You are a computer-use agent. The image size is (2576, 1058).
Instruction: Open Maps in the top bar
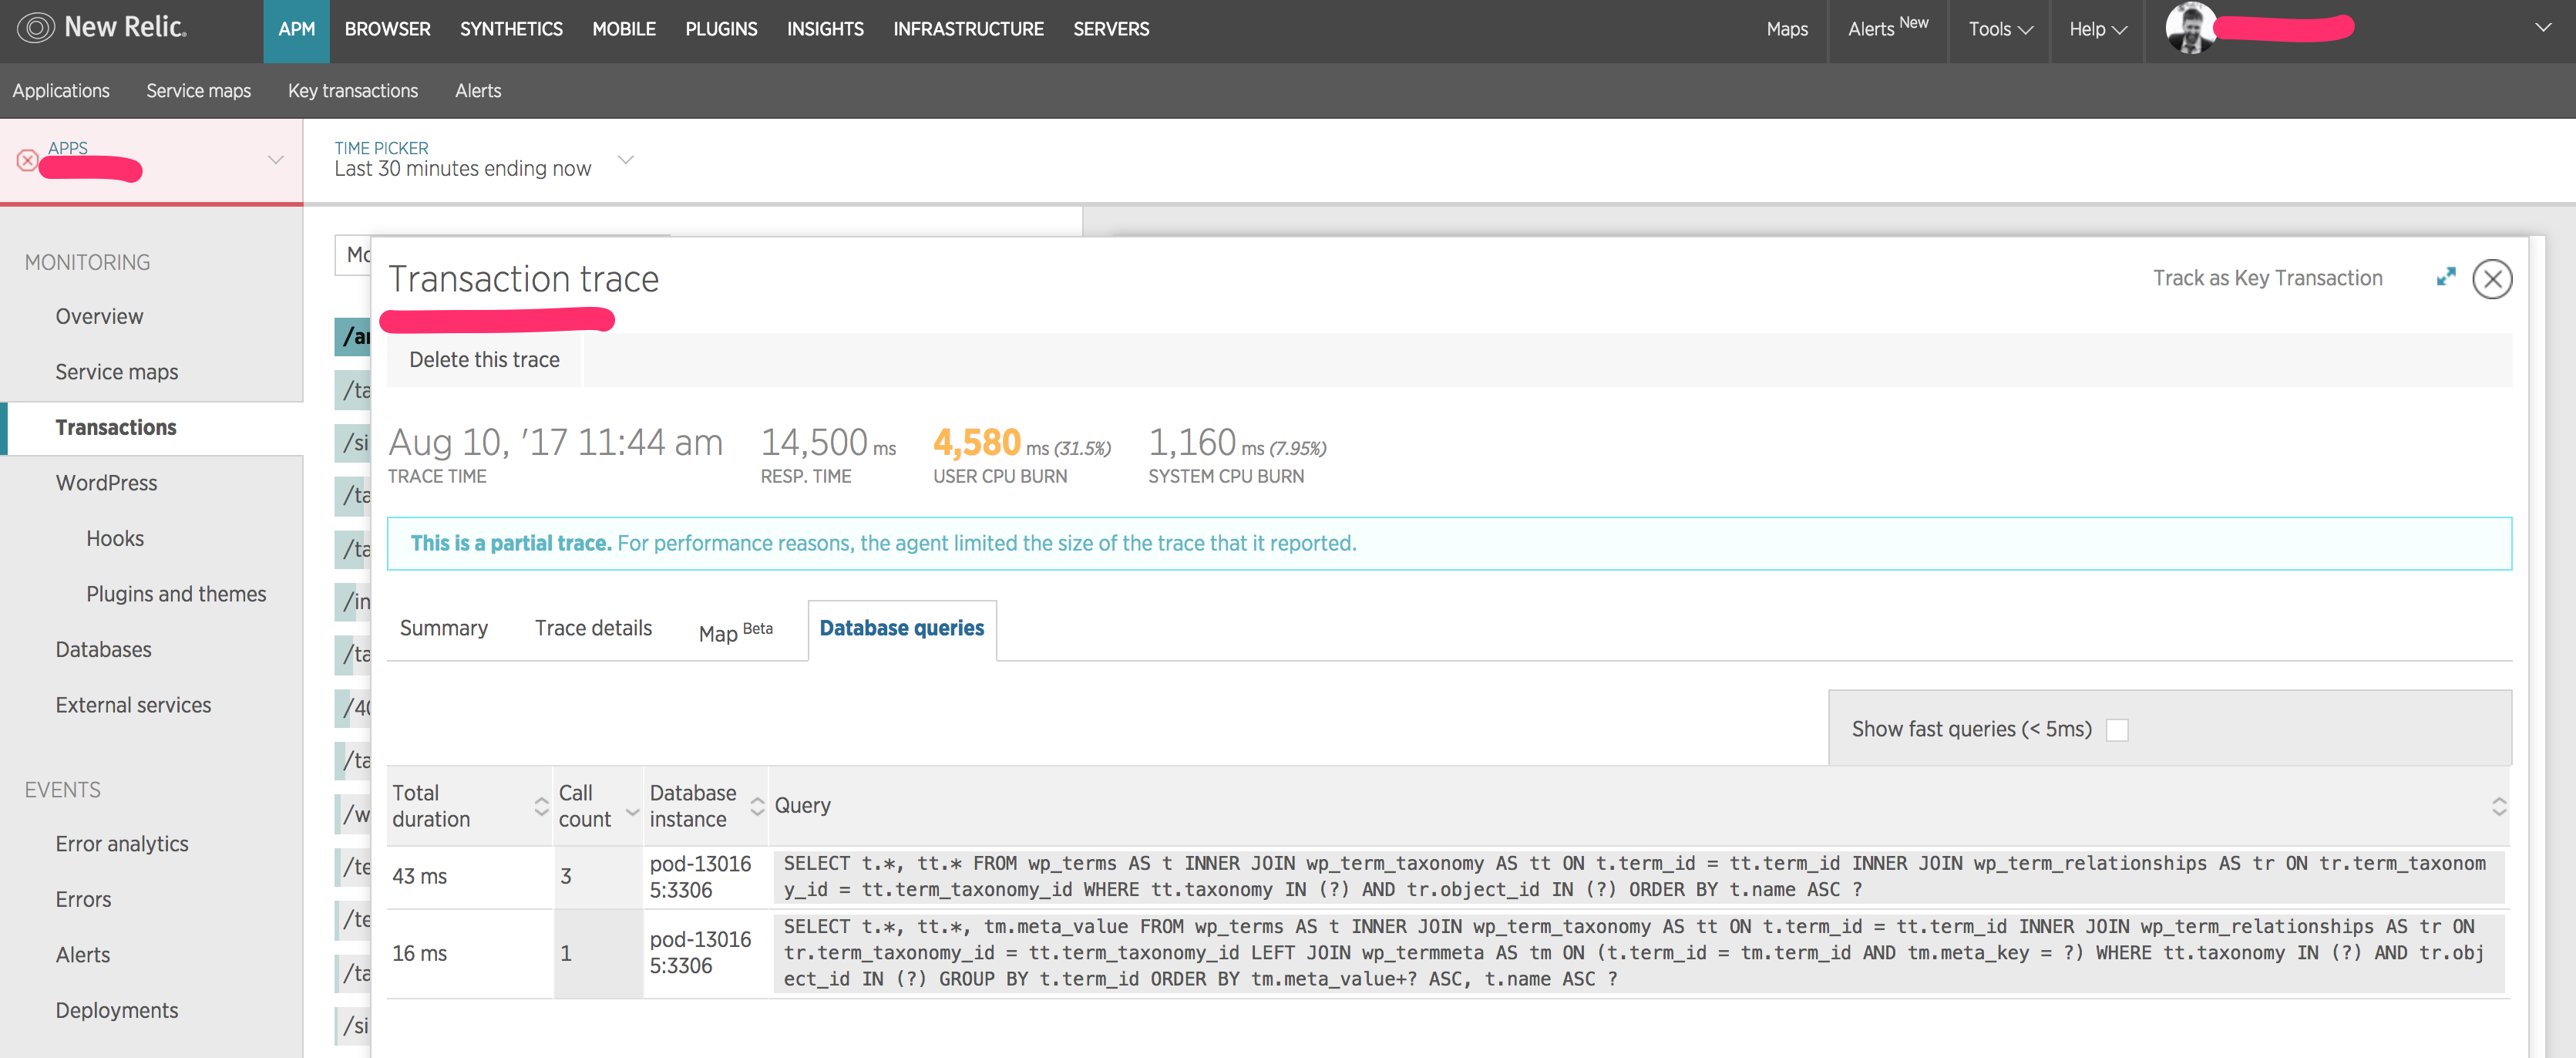coord(1787,29)
